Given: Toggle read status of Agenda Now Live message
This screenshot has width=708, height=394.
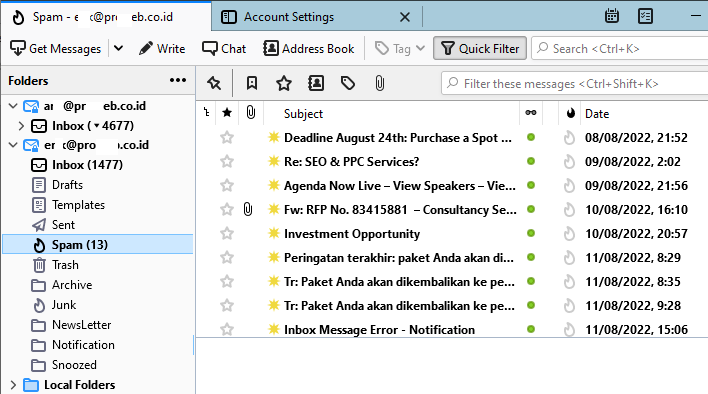Looking at the screenshot, I should (x=531, y=185).
